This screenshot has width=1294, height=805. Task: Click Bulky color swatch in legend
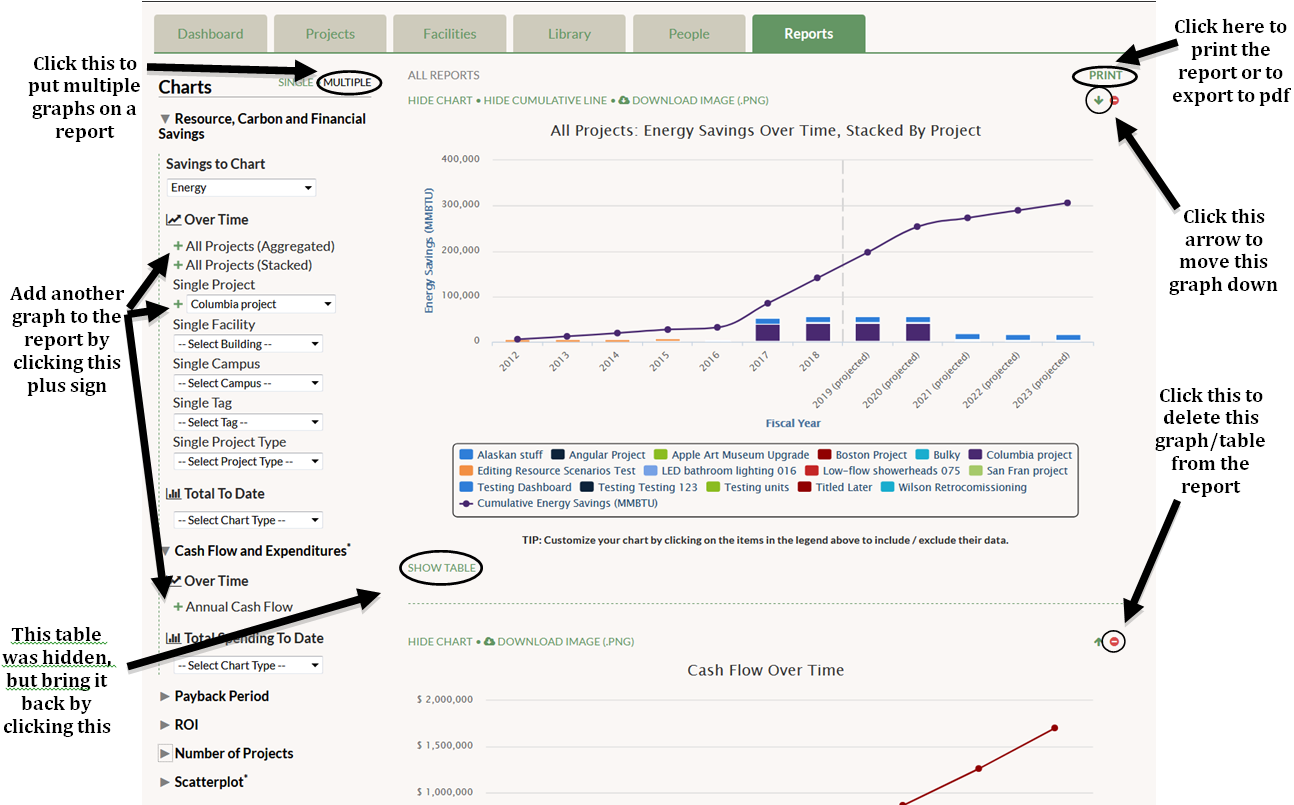click(923, 455)
